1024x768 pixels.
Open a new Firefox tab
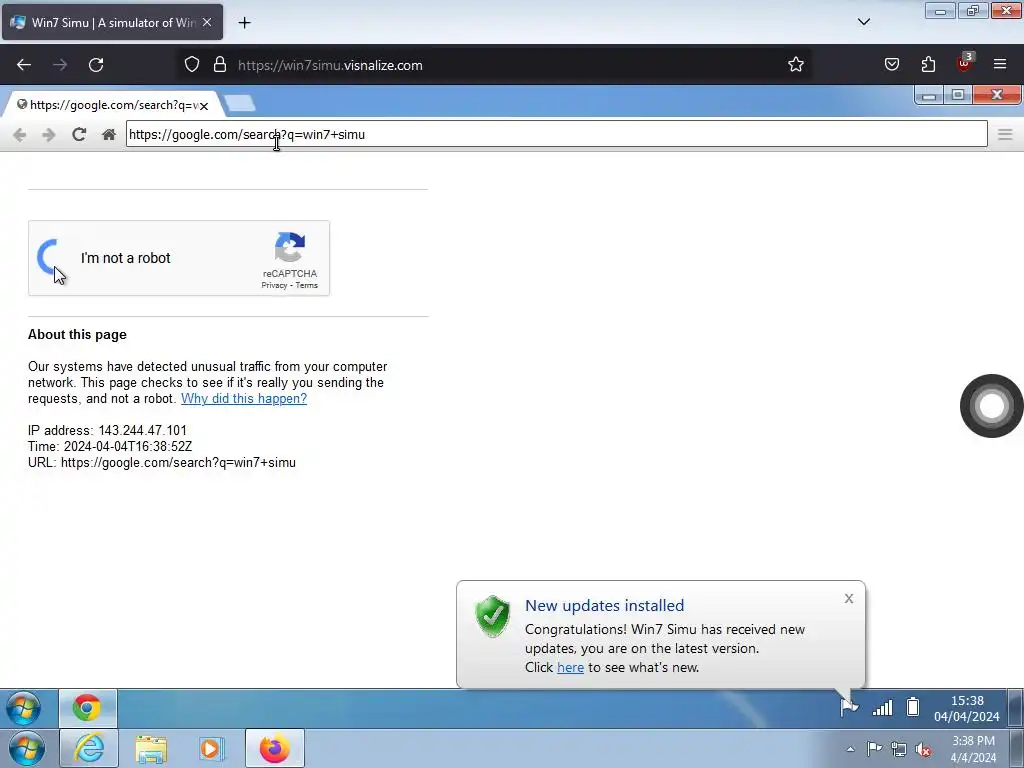tap(244, 23)
